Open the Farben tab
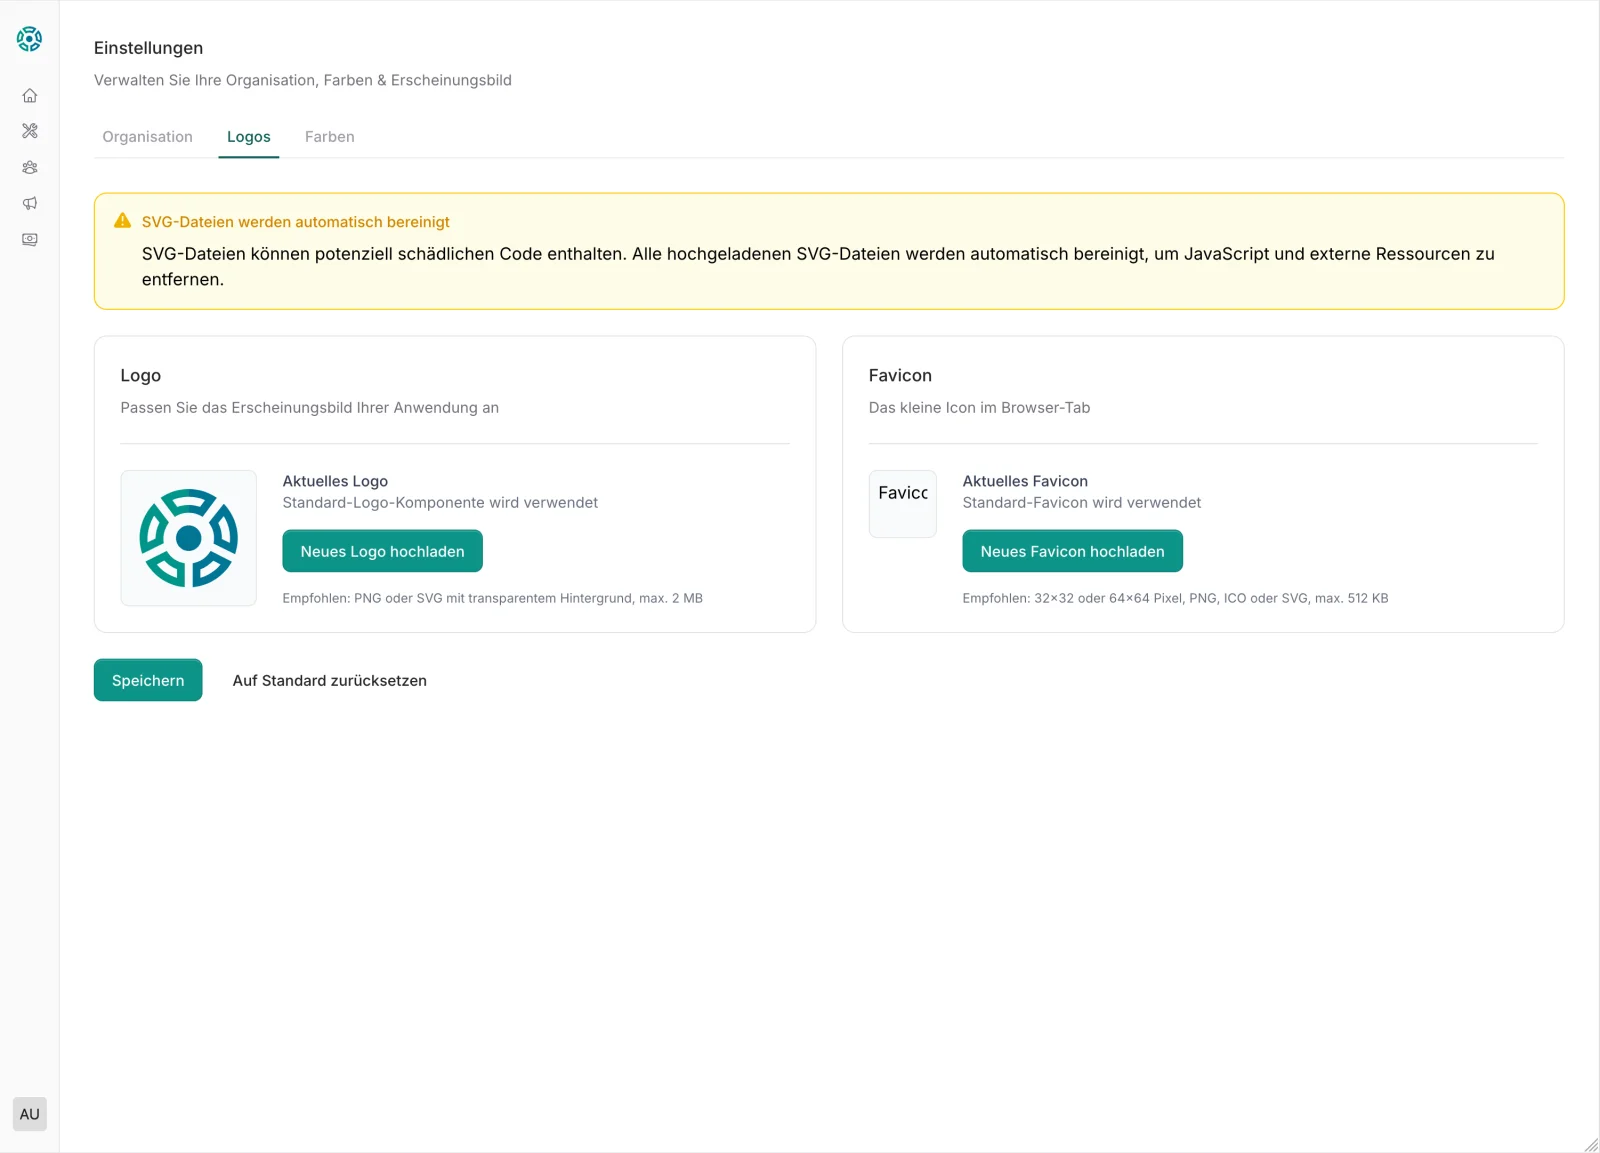Image resolution: width=1600 pixels, height=1153 pixels. [x=329, y=137]
